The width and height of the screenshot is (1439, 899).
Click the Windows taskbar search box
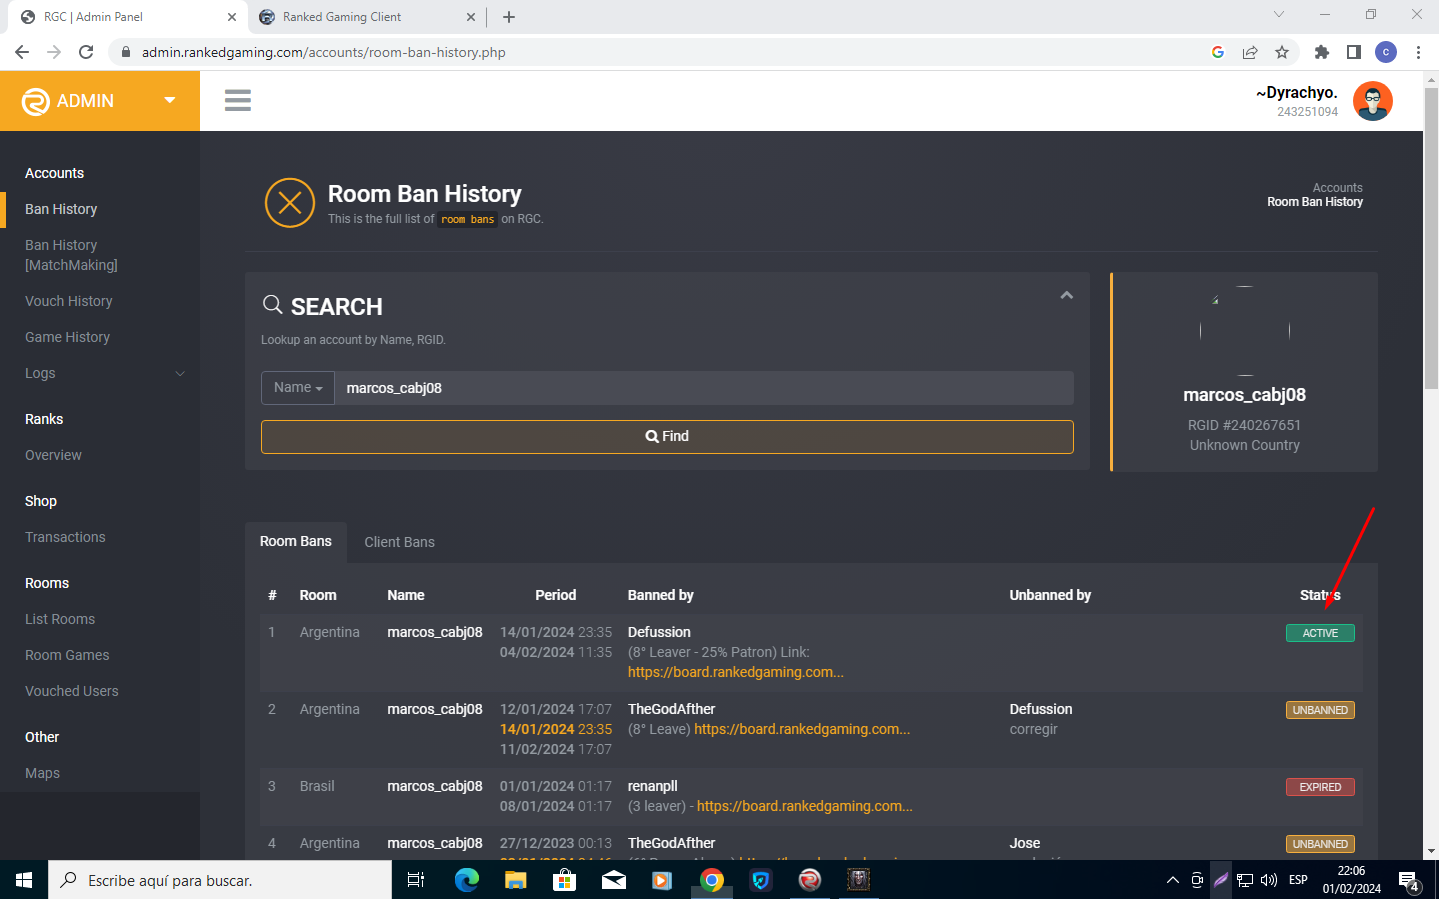pyautogui.click(x=220, y=880)
